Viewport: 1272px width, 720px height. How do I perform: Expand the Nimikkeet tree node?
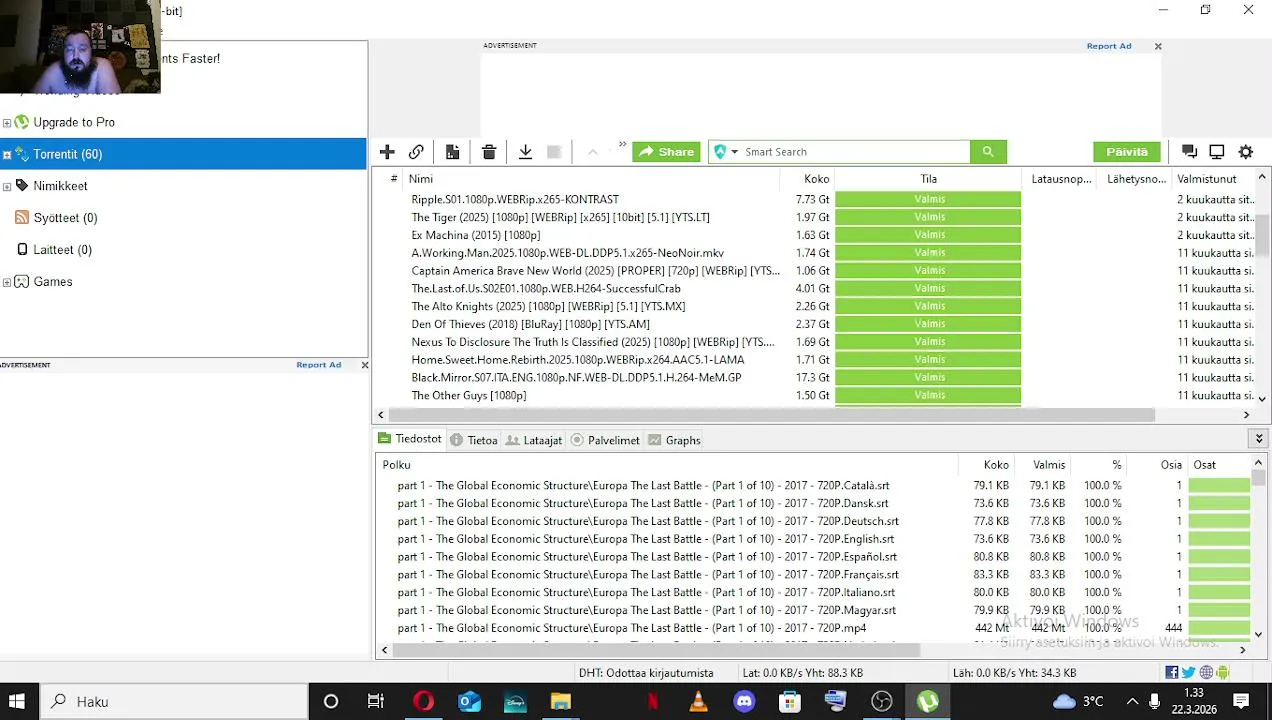point(7,187)
